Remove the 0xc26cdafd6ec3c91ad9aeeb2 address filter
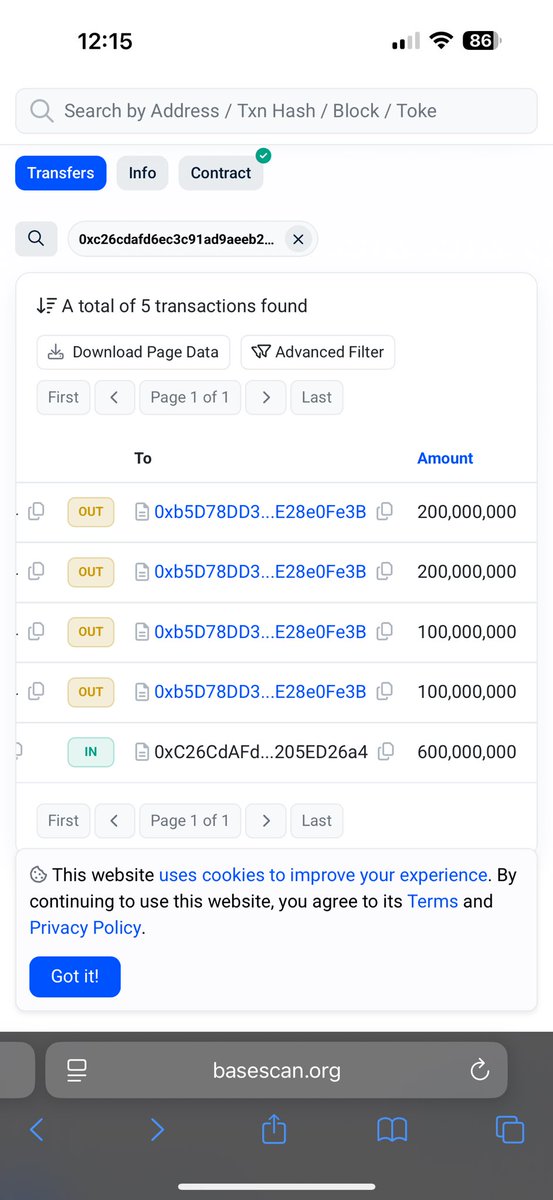This screenshot has width=553, height=1200. (x=298, y=239)
